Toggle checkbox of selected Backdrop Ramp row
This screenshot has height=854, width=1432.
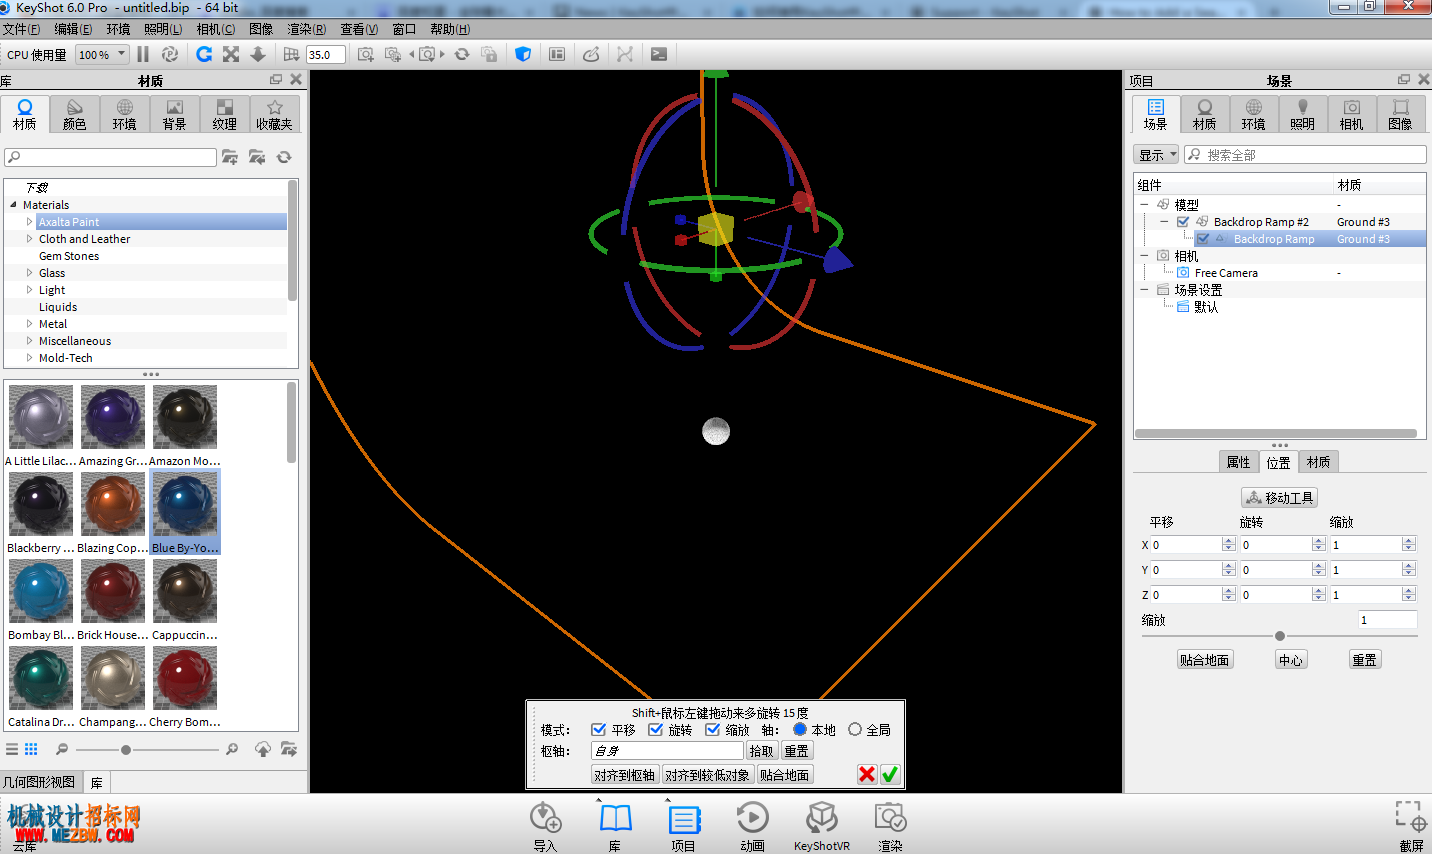[x=1203, y=239]
